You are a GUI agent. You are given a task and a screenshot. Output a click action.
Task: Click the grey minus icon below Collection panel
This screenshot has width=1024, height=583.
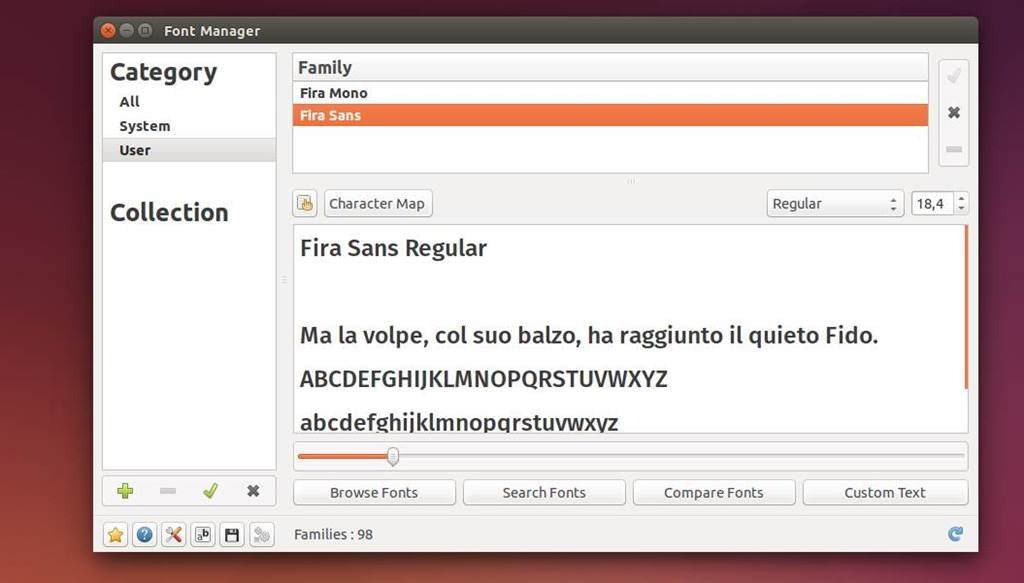click(x=168, y=491)
